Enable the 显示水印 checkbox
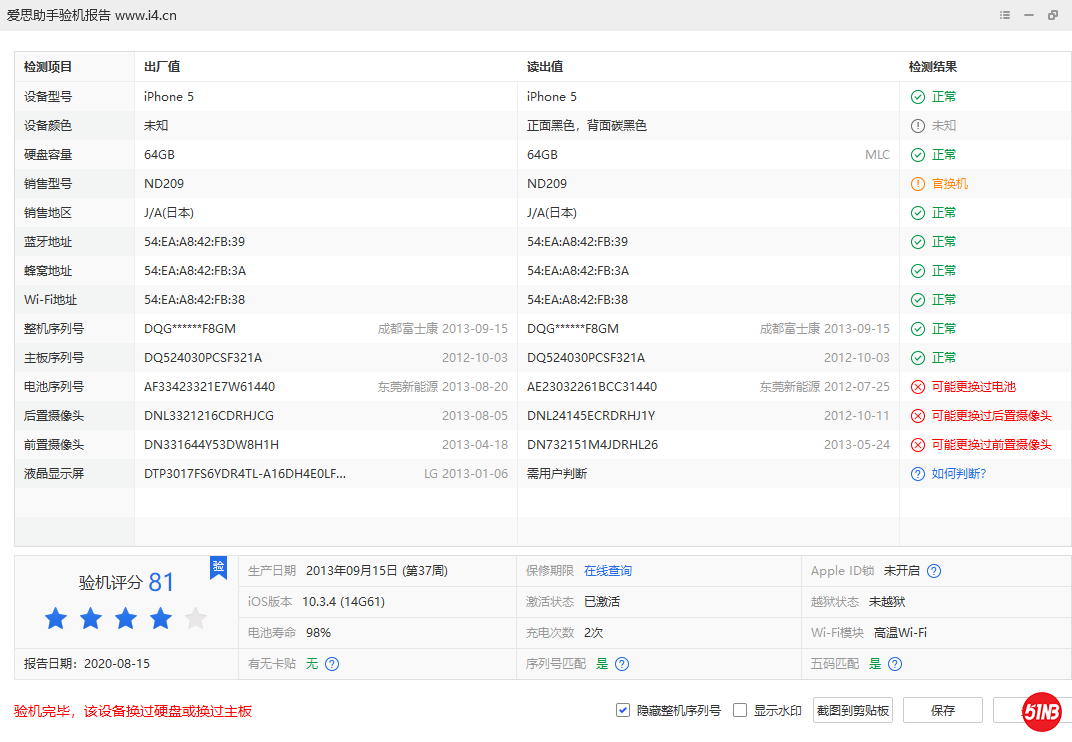The height and width of the screenshot is (742, 1072). 740,710
